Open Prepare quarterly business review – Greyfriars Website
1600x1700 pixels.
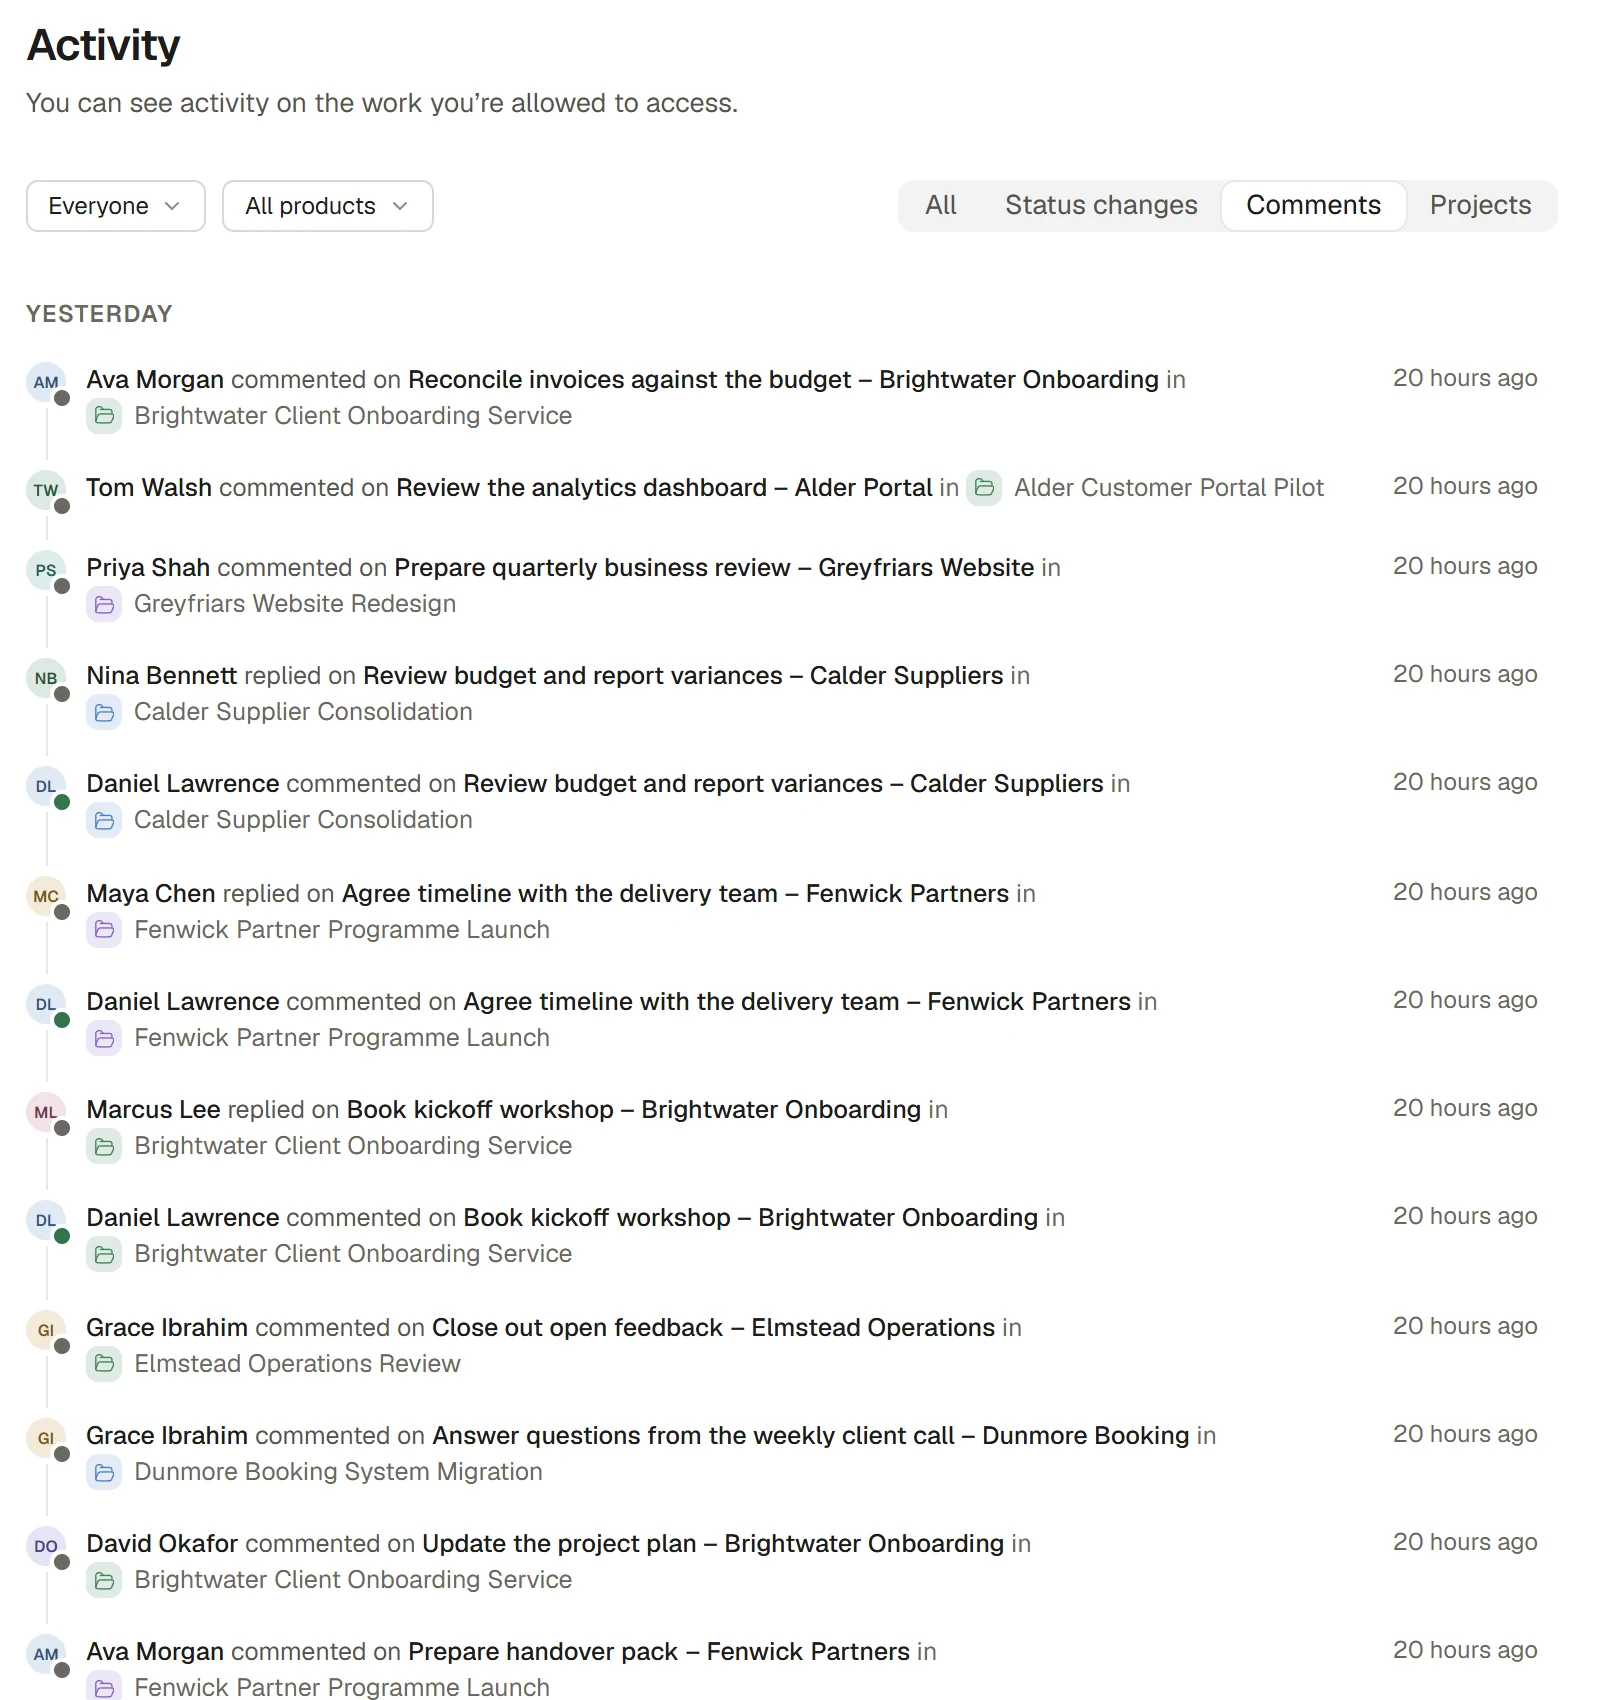pyautogui.click(x=714, y=568)
